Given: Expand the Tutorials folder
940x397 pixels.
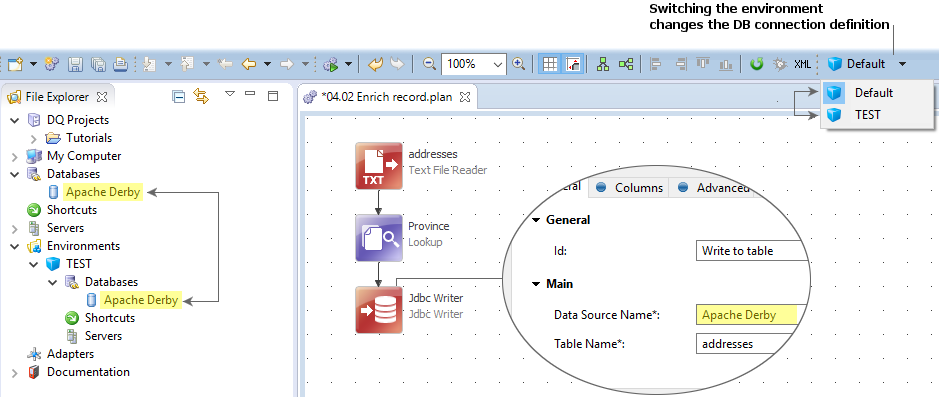Looking at the screenshot, I should (x=34, y=139).
